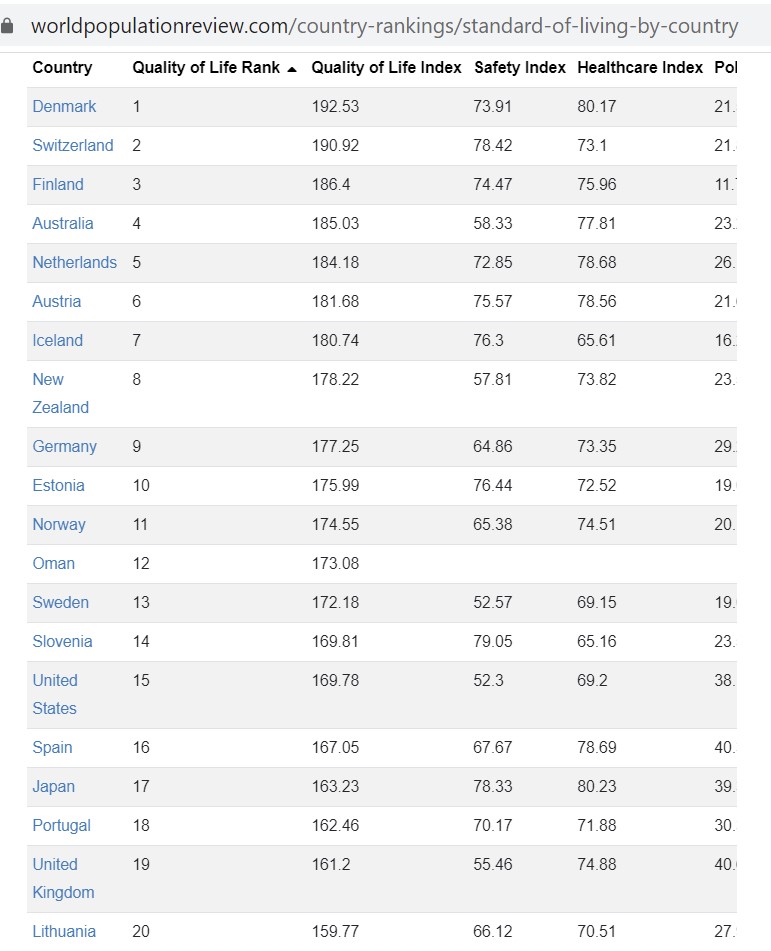Click the URL in the address bar
Viewport: 771px width, 951px height.
[x=385, y=26]
